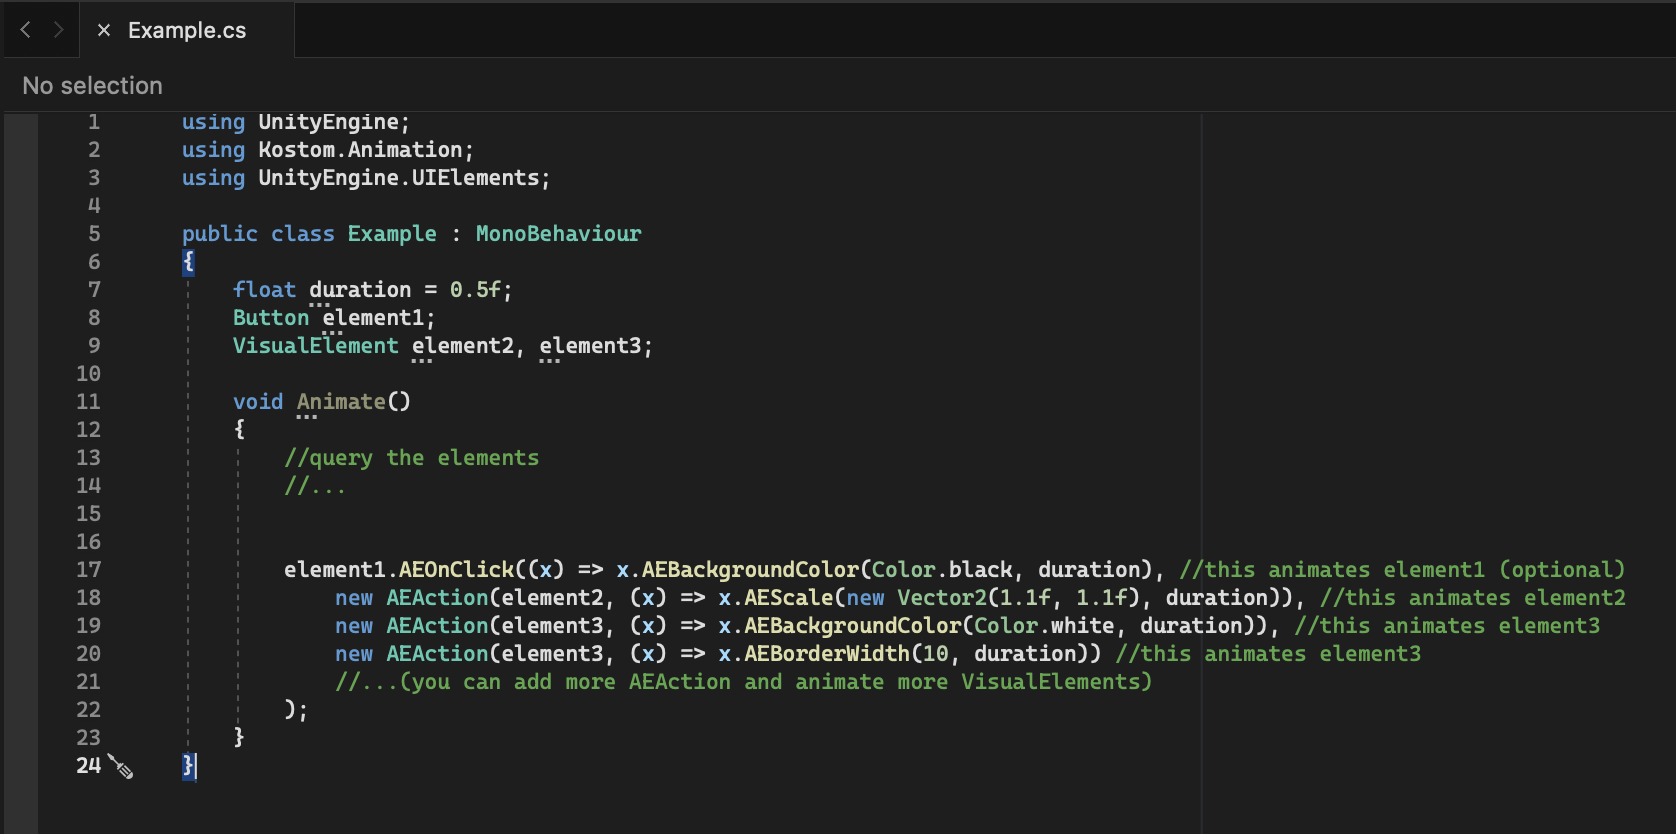This screenshot has width=1676, height=834.
Task: Place cursor on the Animate method name
Action: (341, 401)
